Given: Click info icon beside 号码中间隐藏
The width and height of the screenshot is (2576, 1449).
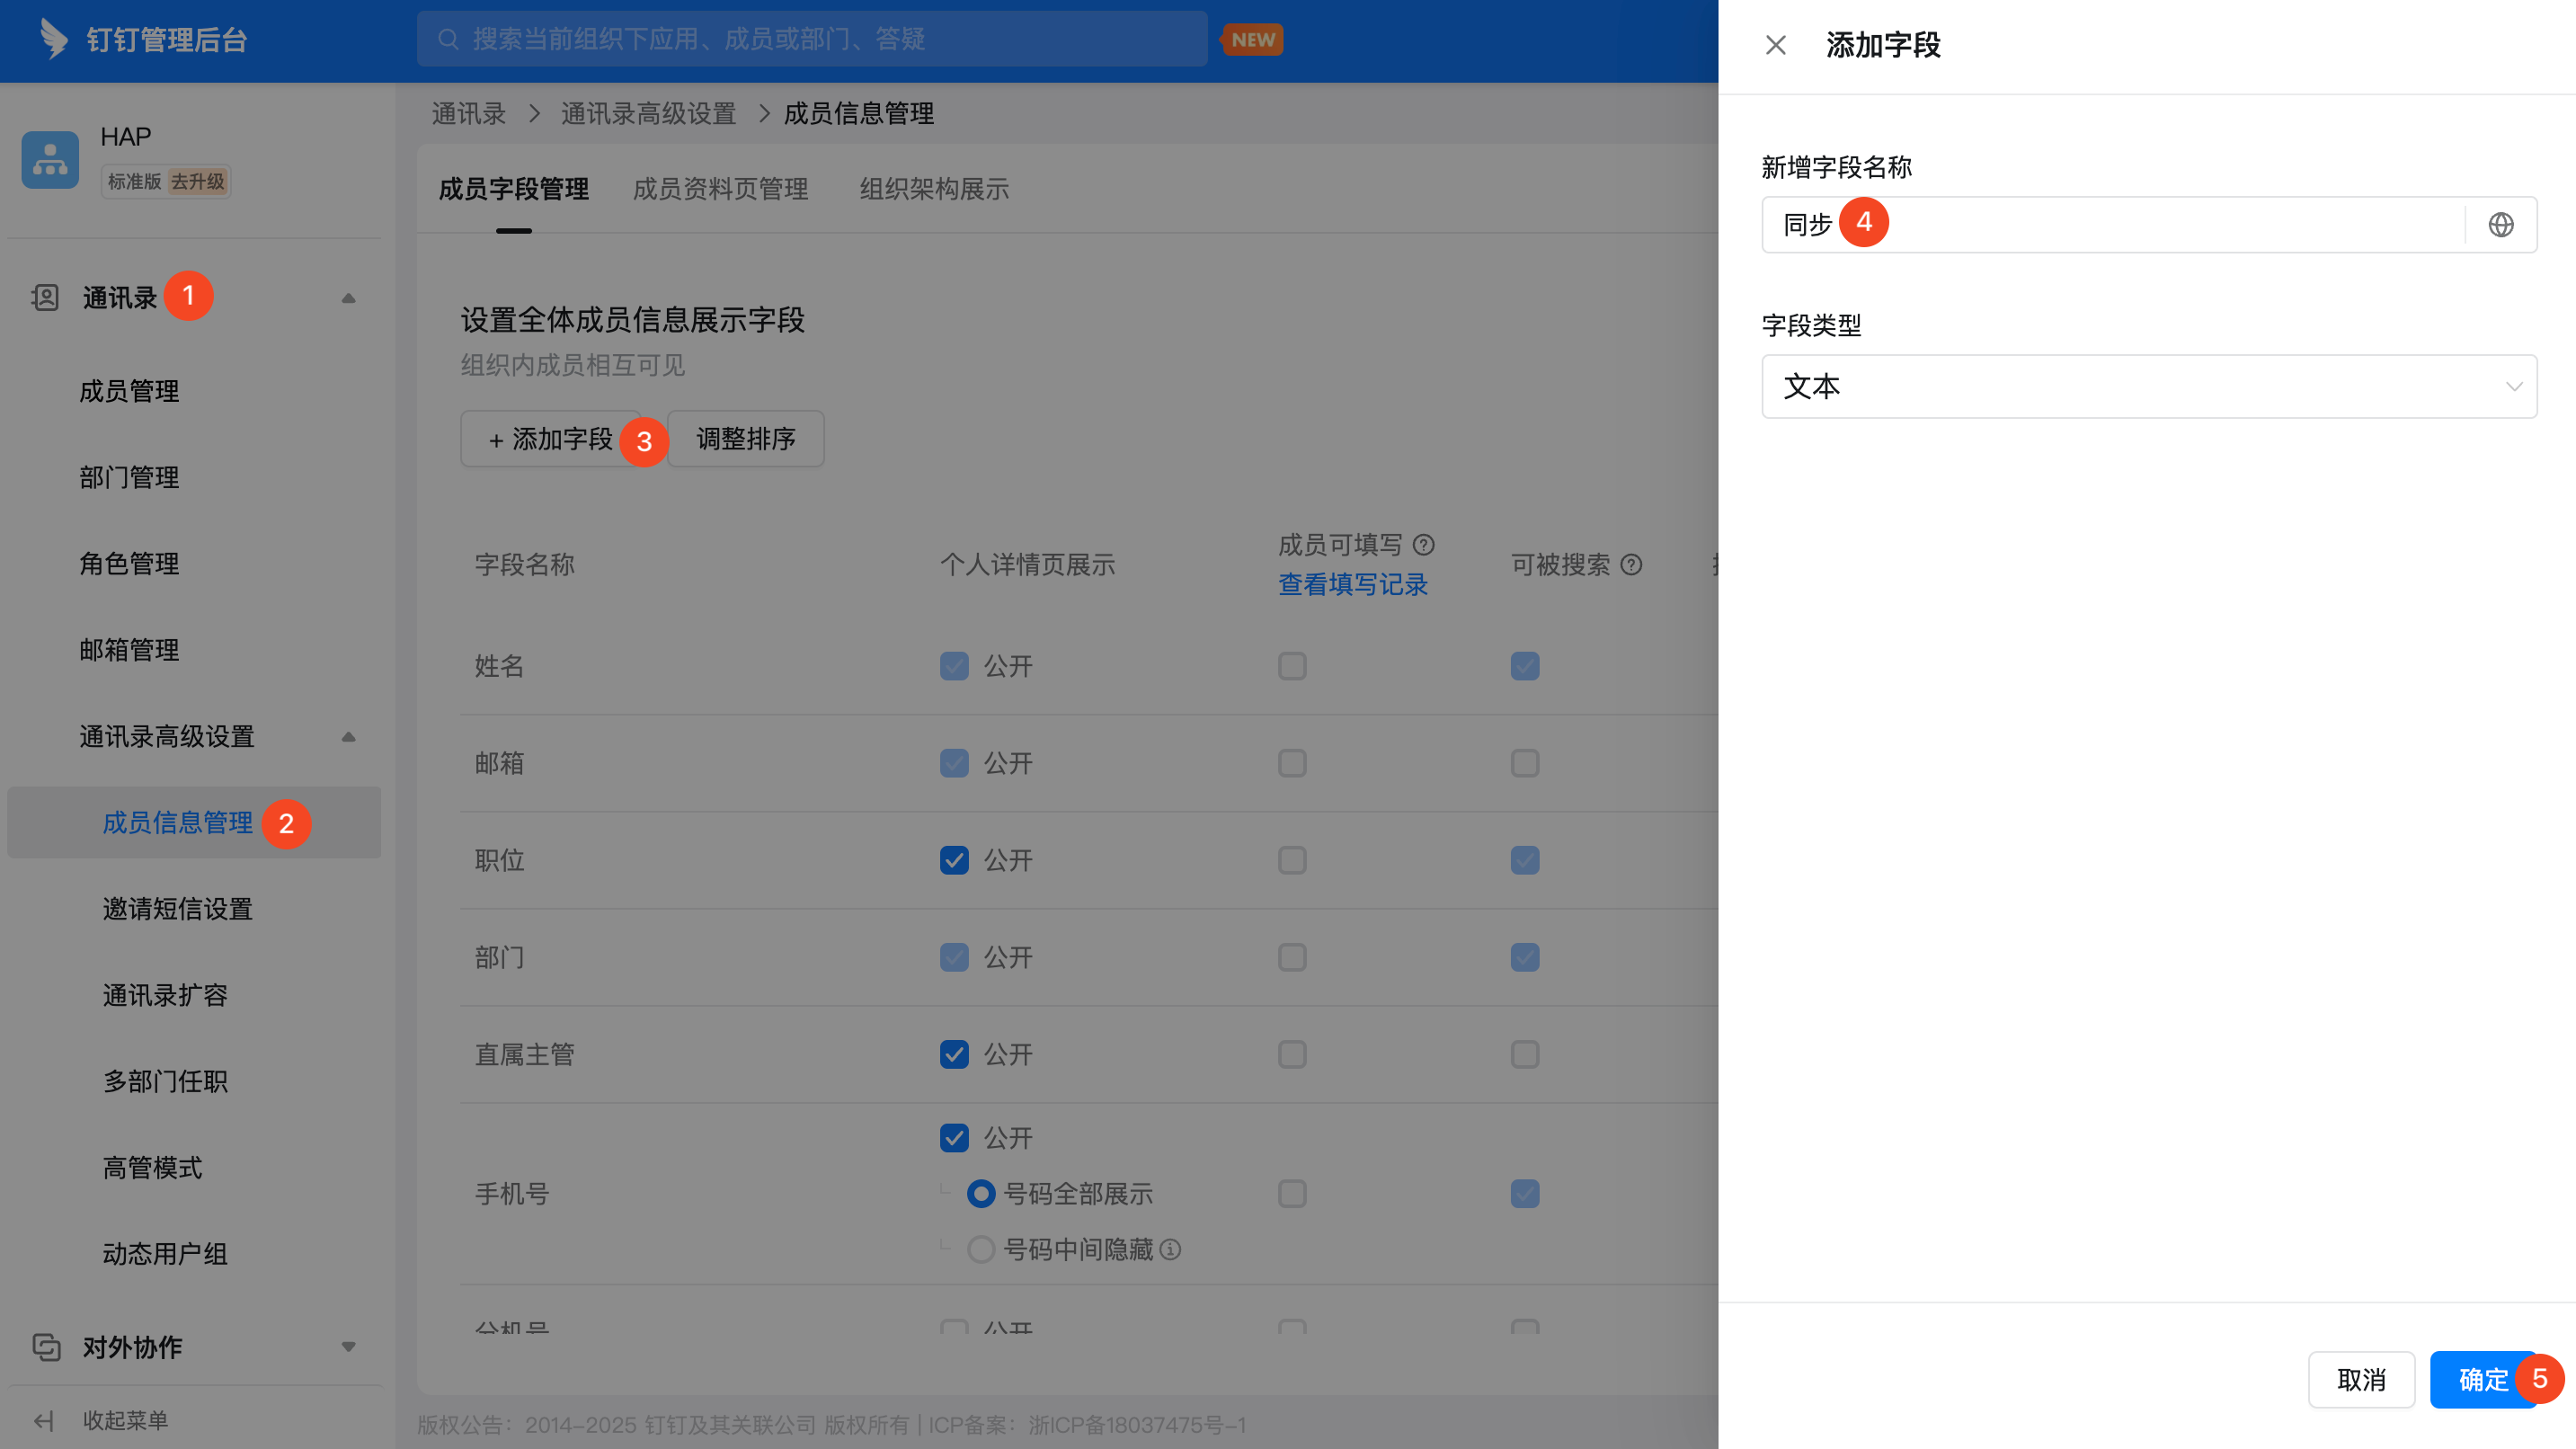Looking at the screenshot, I should (1171, 1249).
